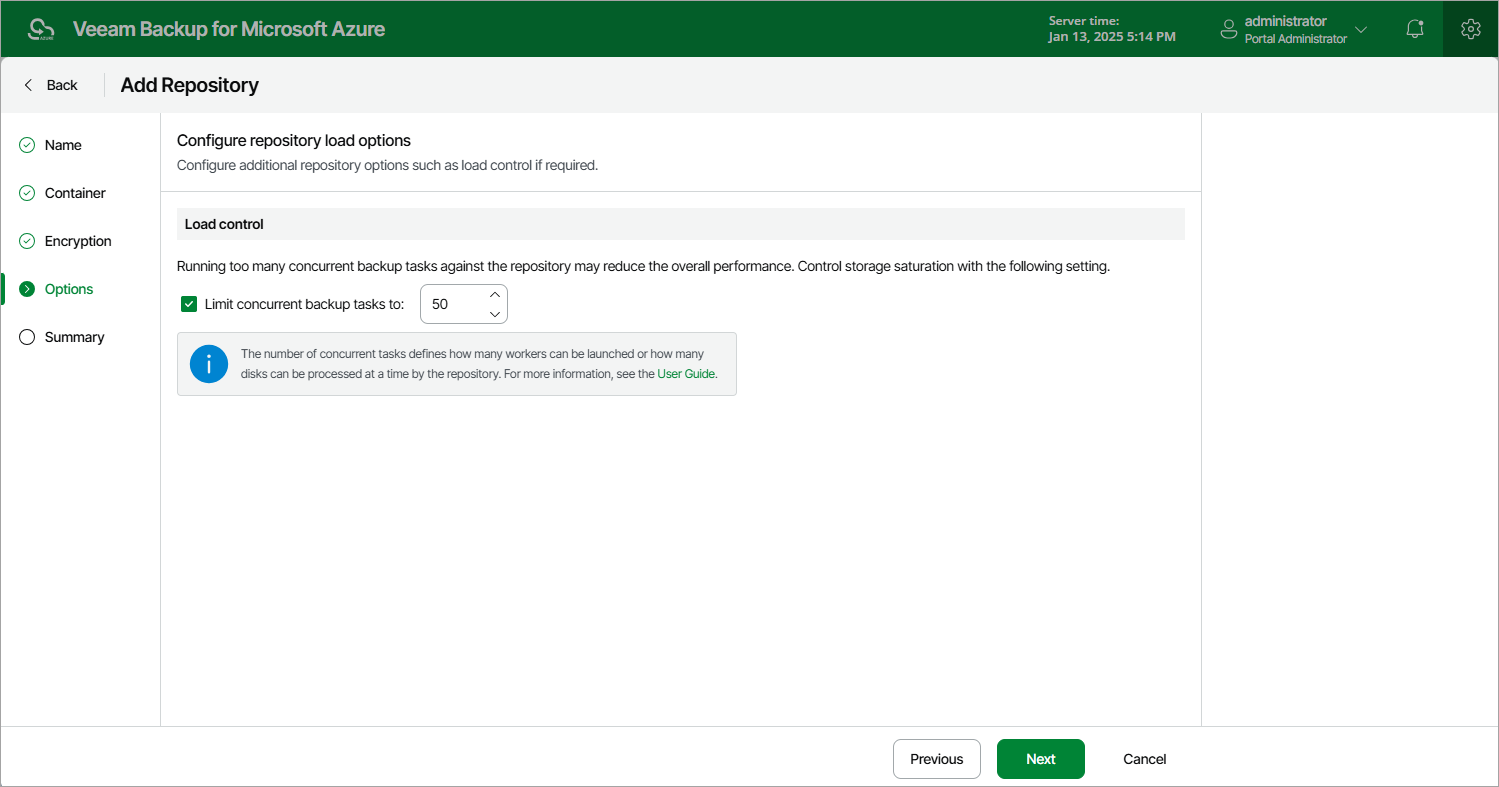This screenshot has width=1499, height=787.
Task: Click the Name step checkmark icon
Action: point(27,145)
